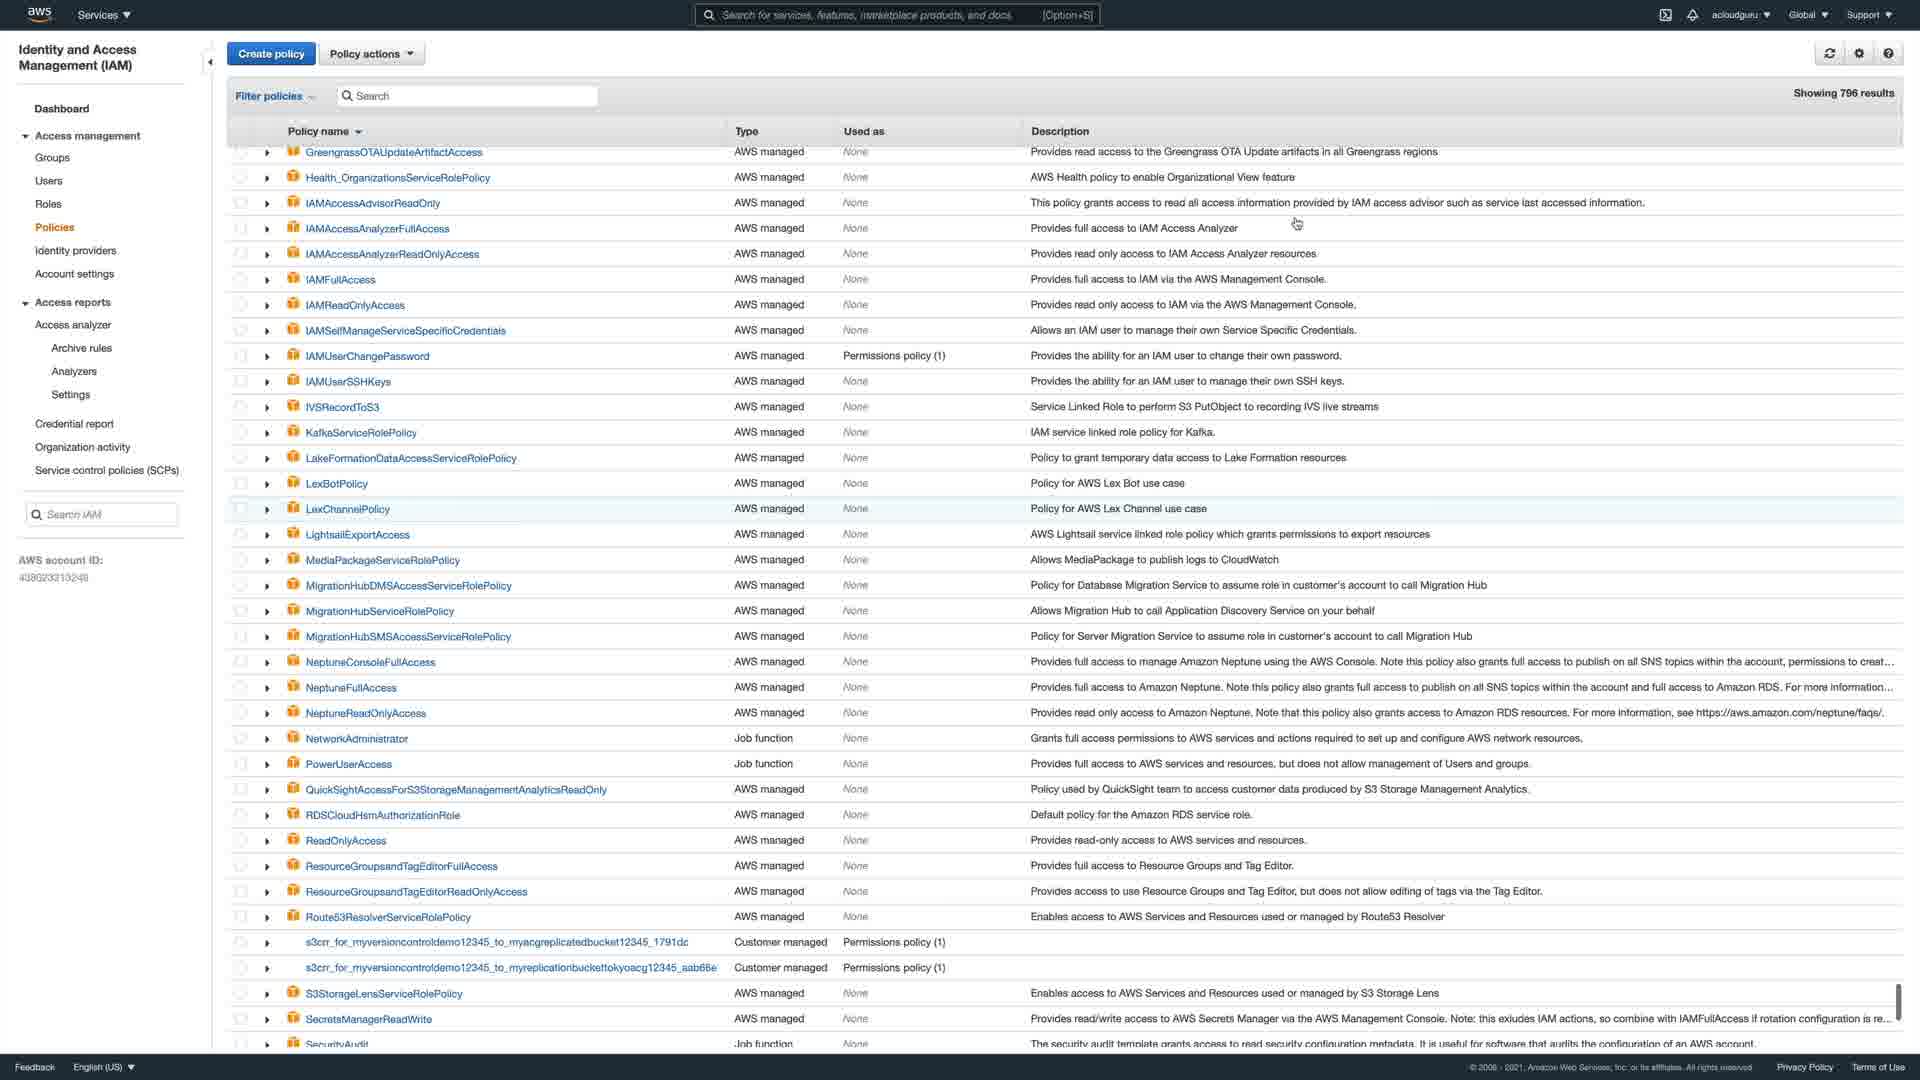Expand the NetworkAdministrator policy row arrow

pyautogui.click(x=267, y=739)
